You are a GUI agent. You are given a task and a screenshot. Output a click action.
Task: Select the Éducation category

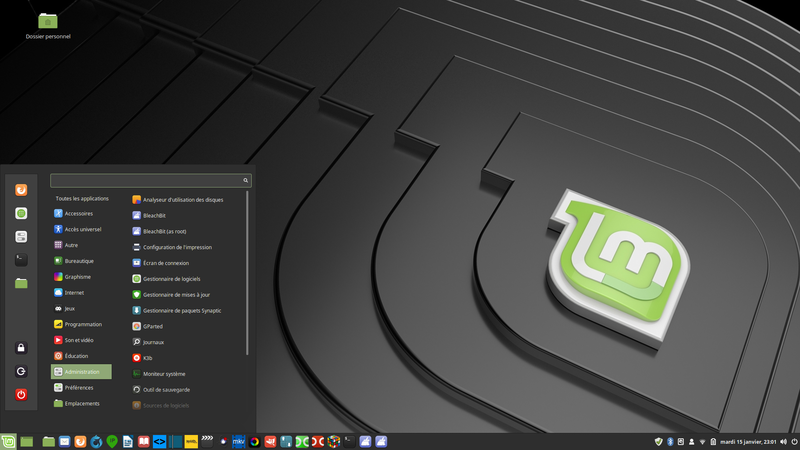point(82,356)
